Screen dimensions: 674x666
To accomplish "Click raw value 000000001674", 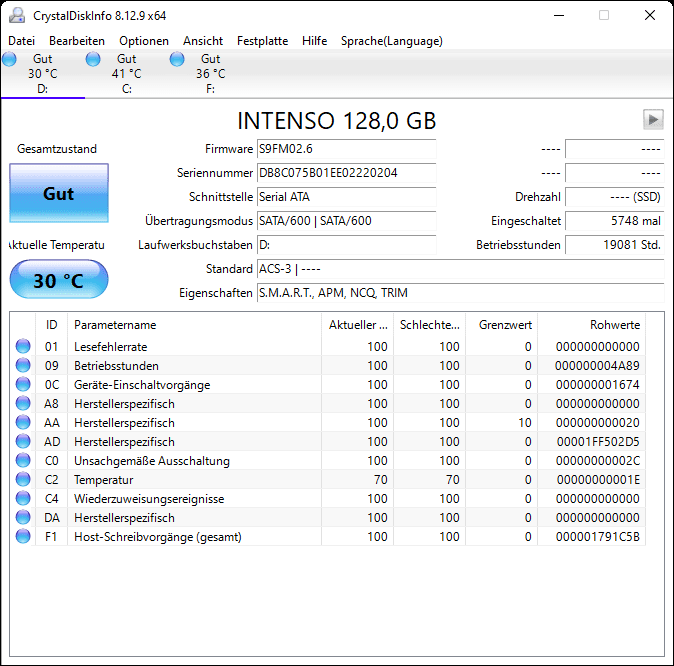I will pos(597,385).
